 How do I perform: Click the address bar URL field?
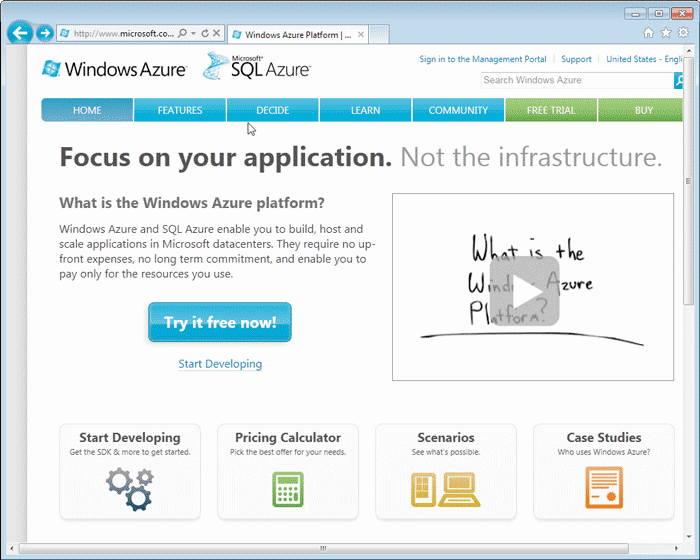click(124, 33)
